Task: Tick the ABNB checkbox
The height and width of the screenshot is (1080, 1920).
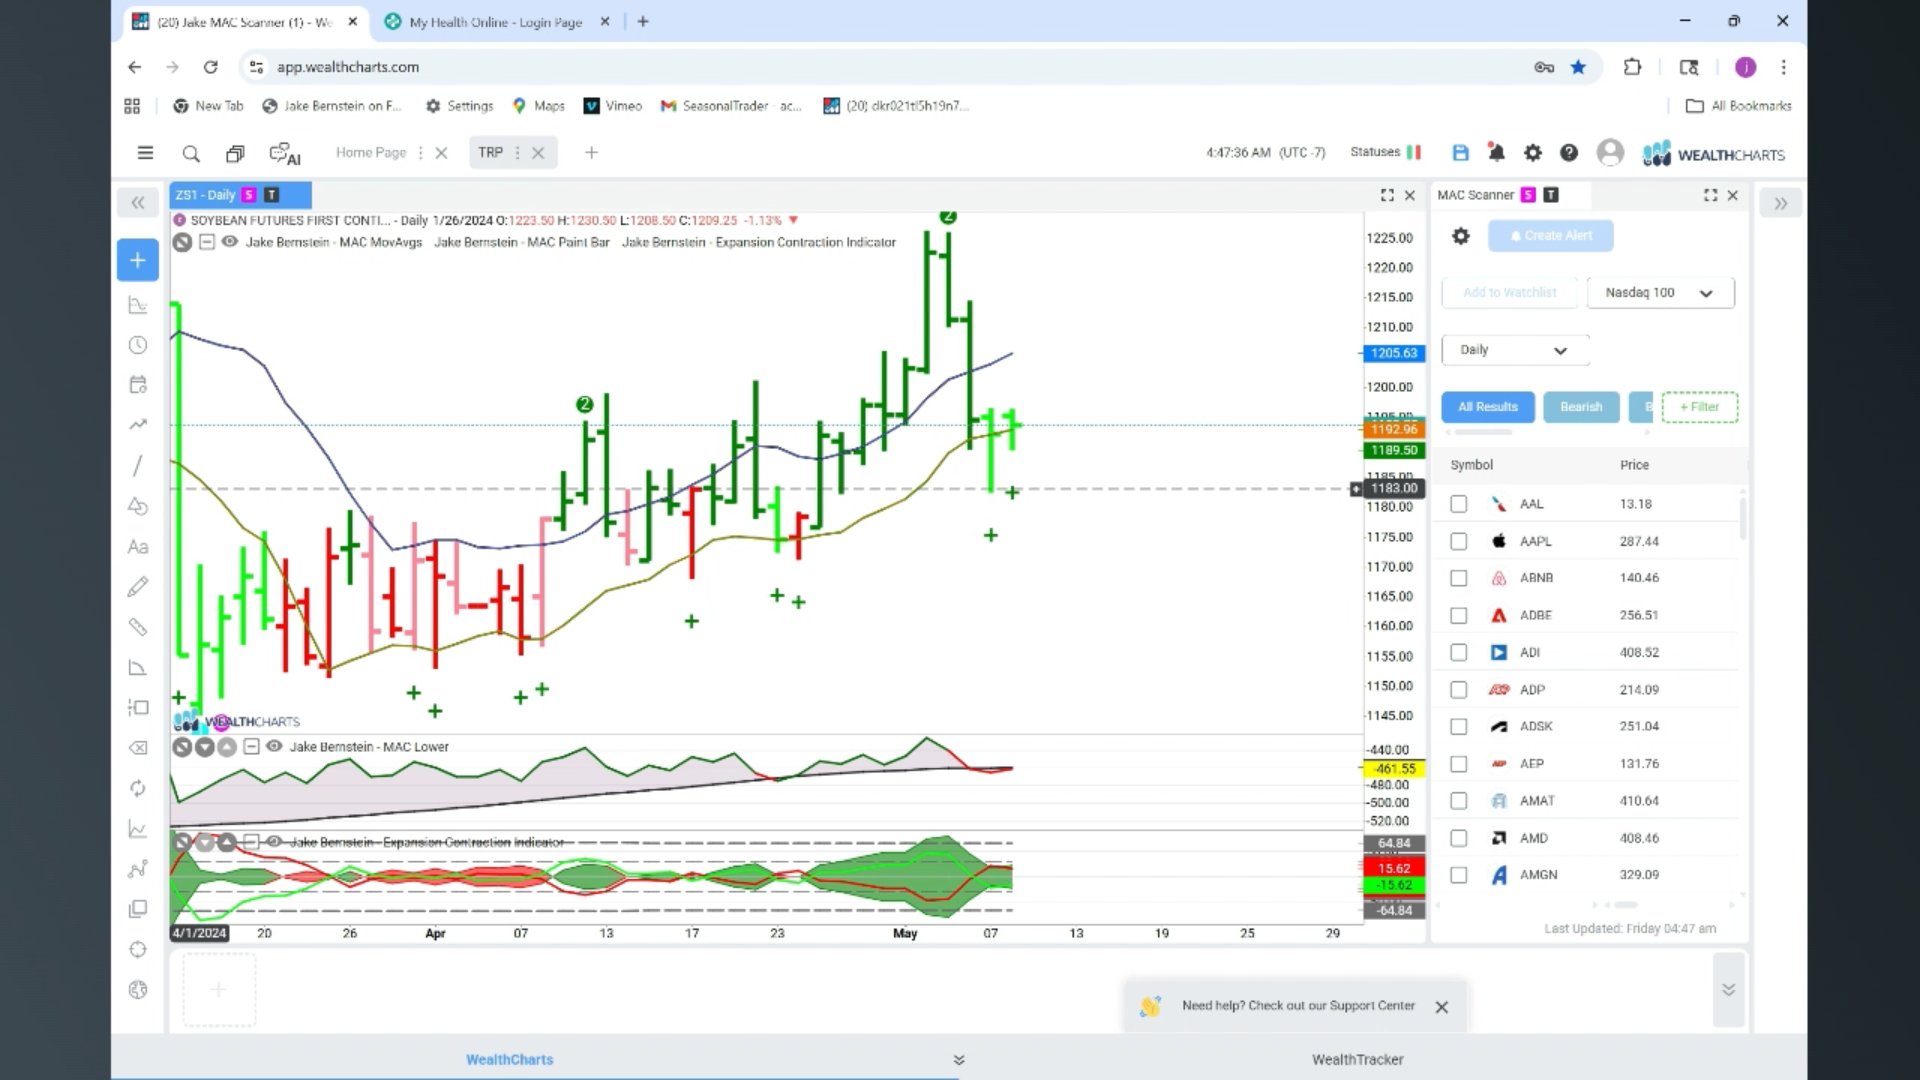Action: point(1459,578)
